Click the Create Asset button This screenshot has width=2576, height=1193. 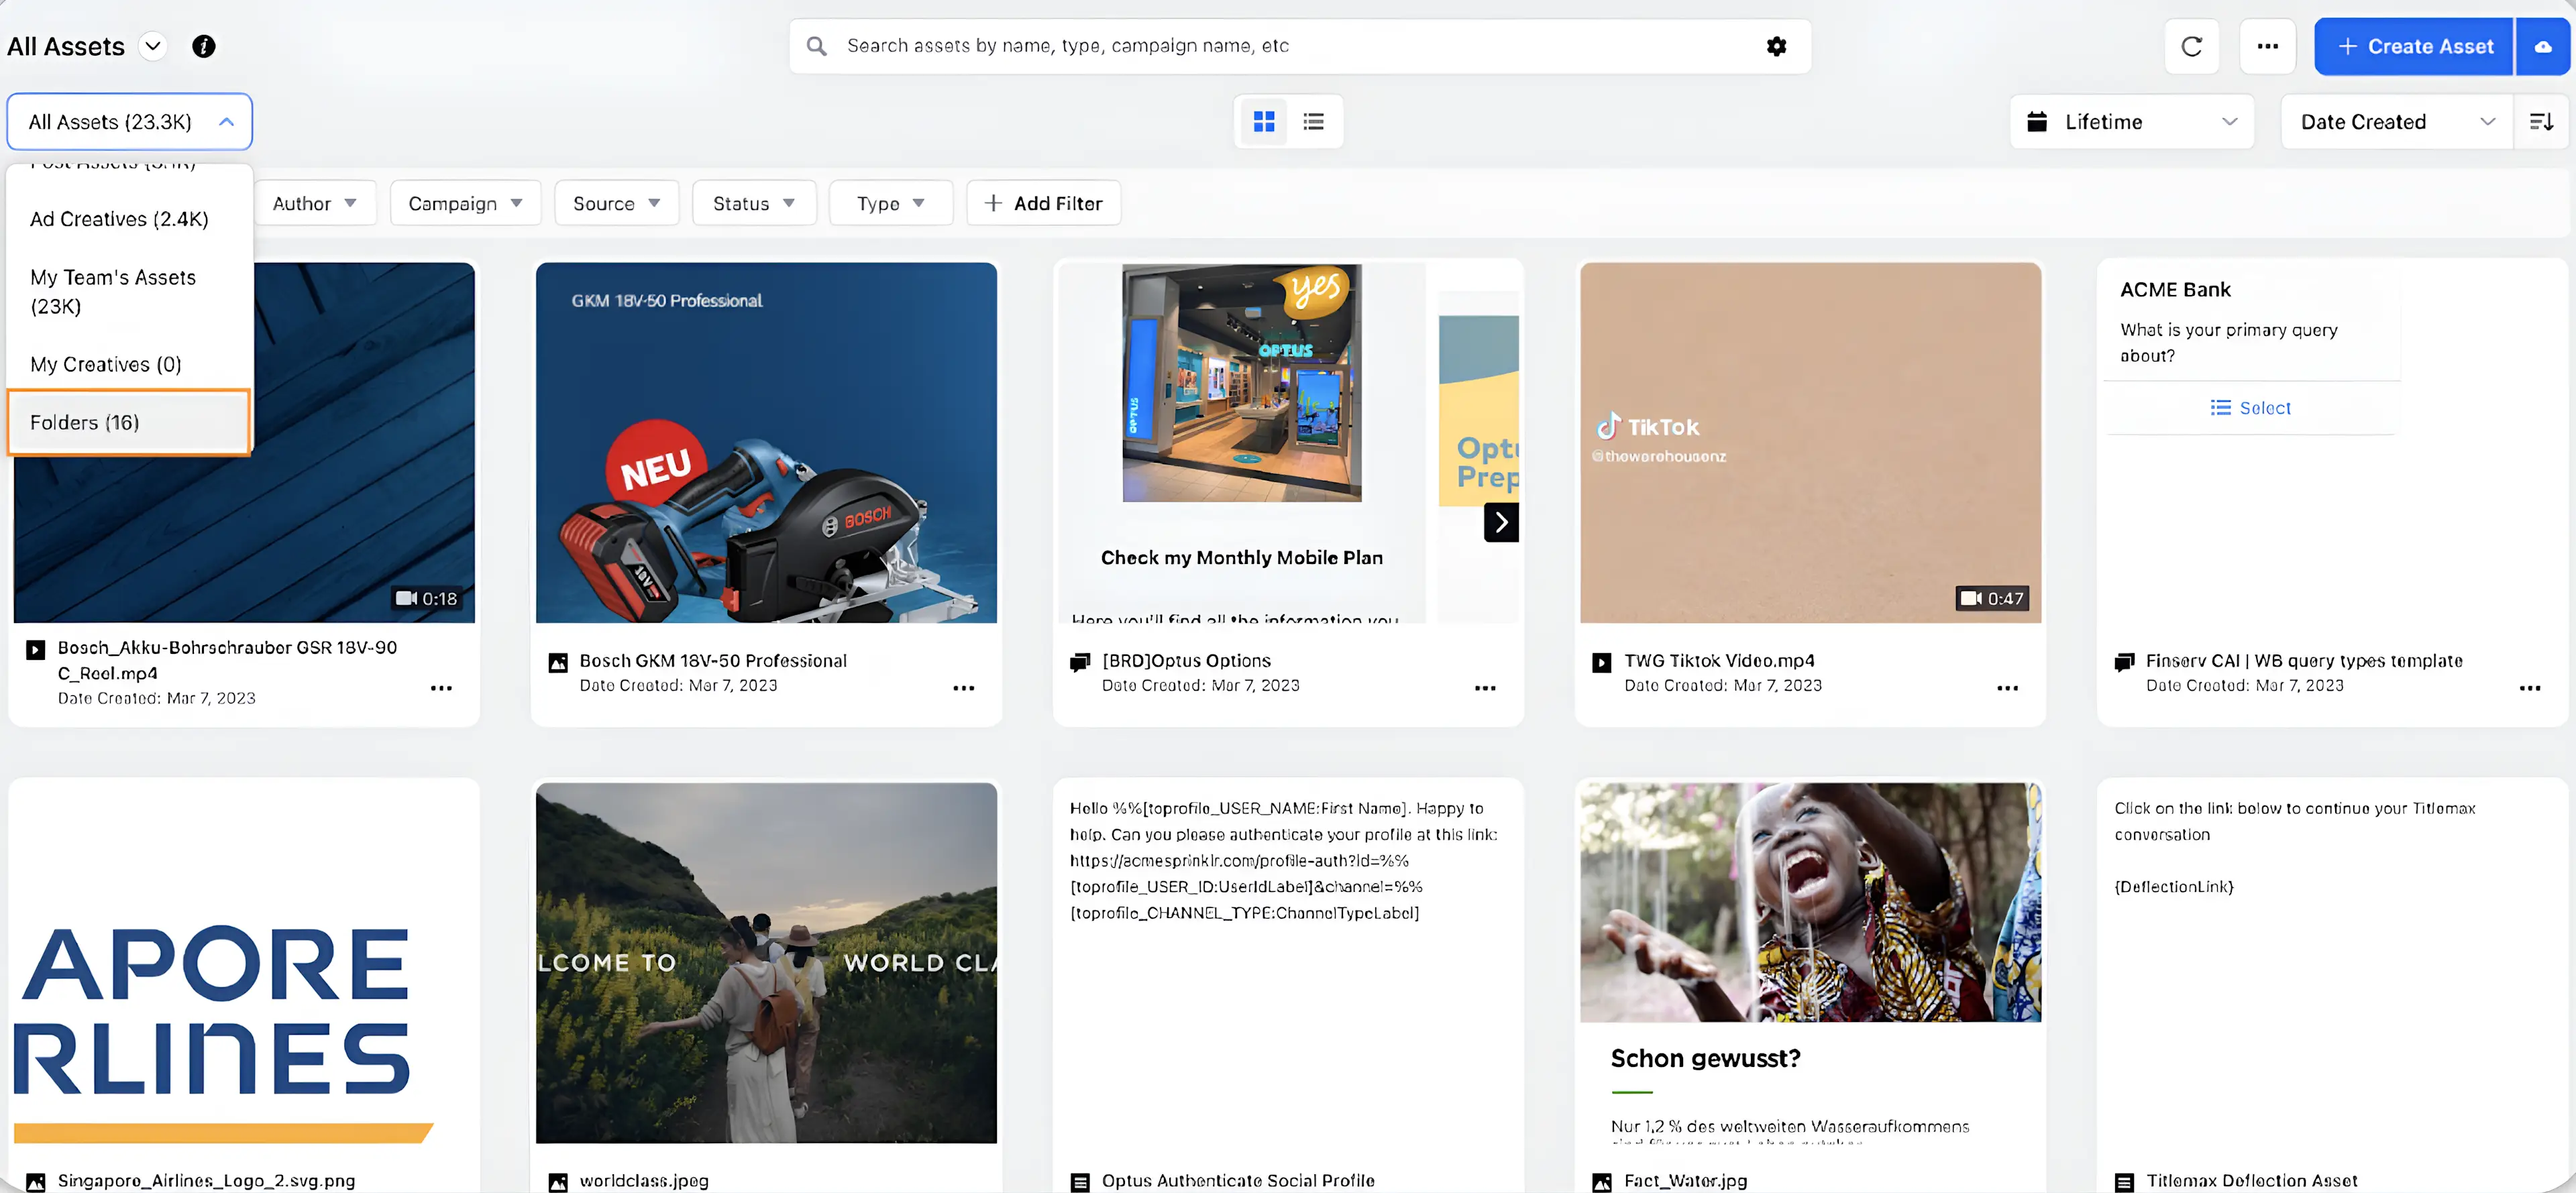click(2414, 46)
